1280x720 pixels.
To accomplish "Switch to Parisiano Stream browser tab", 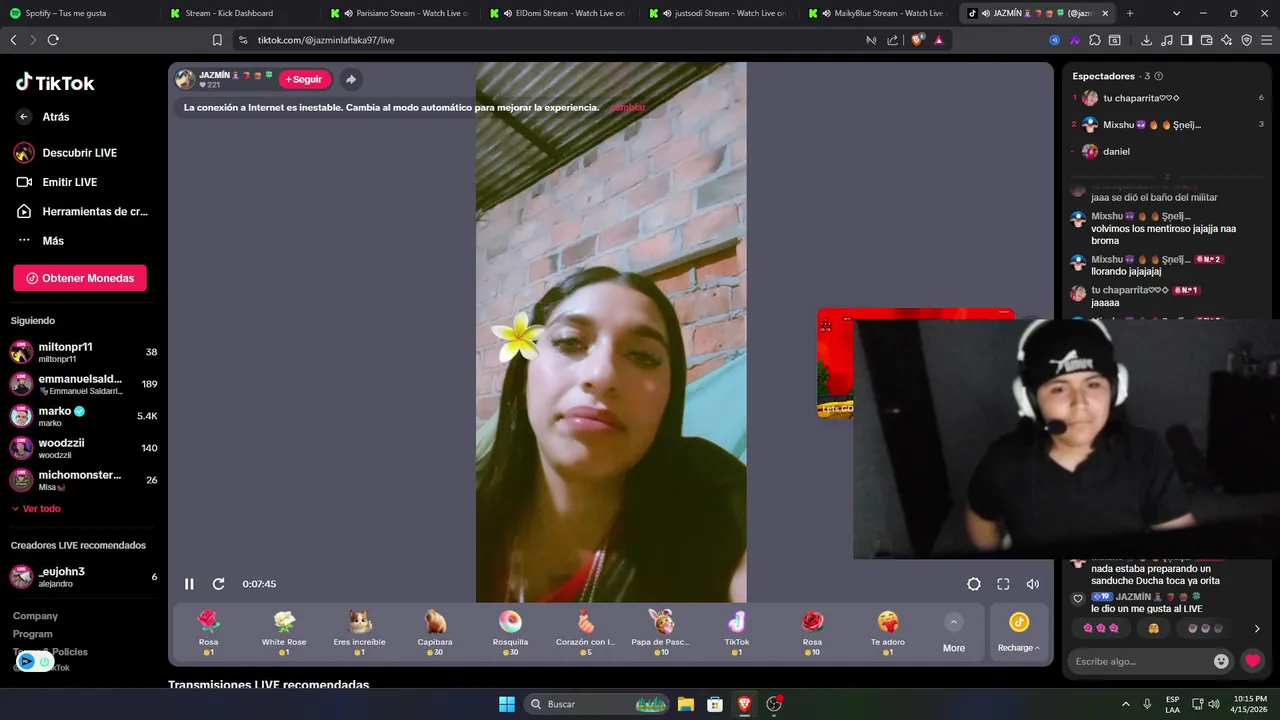I will point(400,13).
